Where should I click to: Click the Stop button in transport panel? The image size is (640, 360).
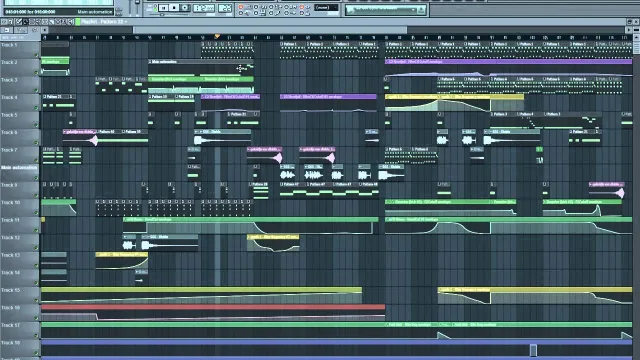point(174,8)
